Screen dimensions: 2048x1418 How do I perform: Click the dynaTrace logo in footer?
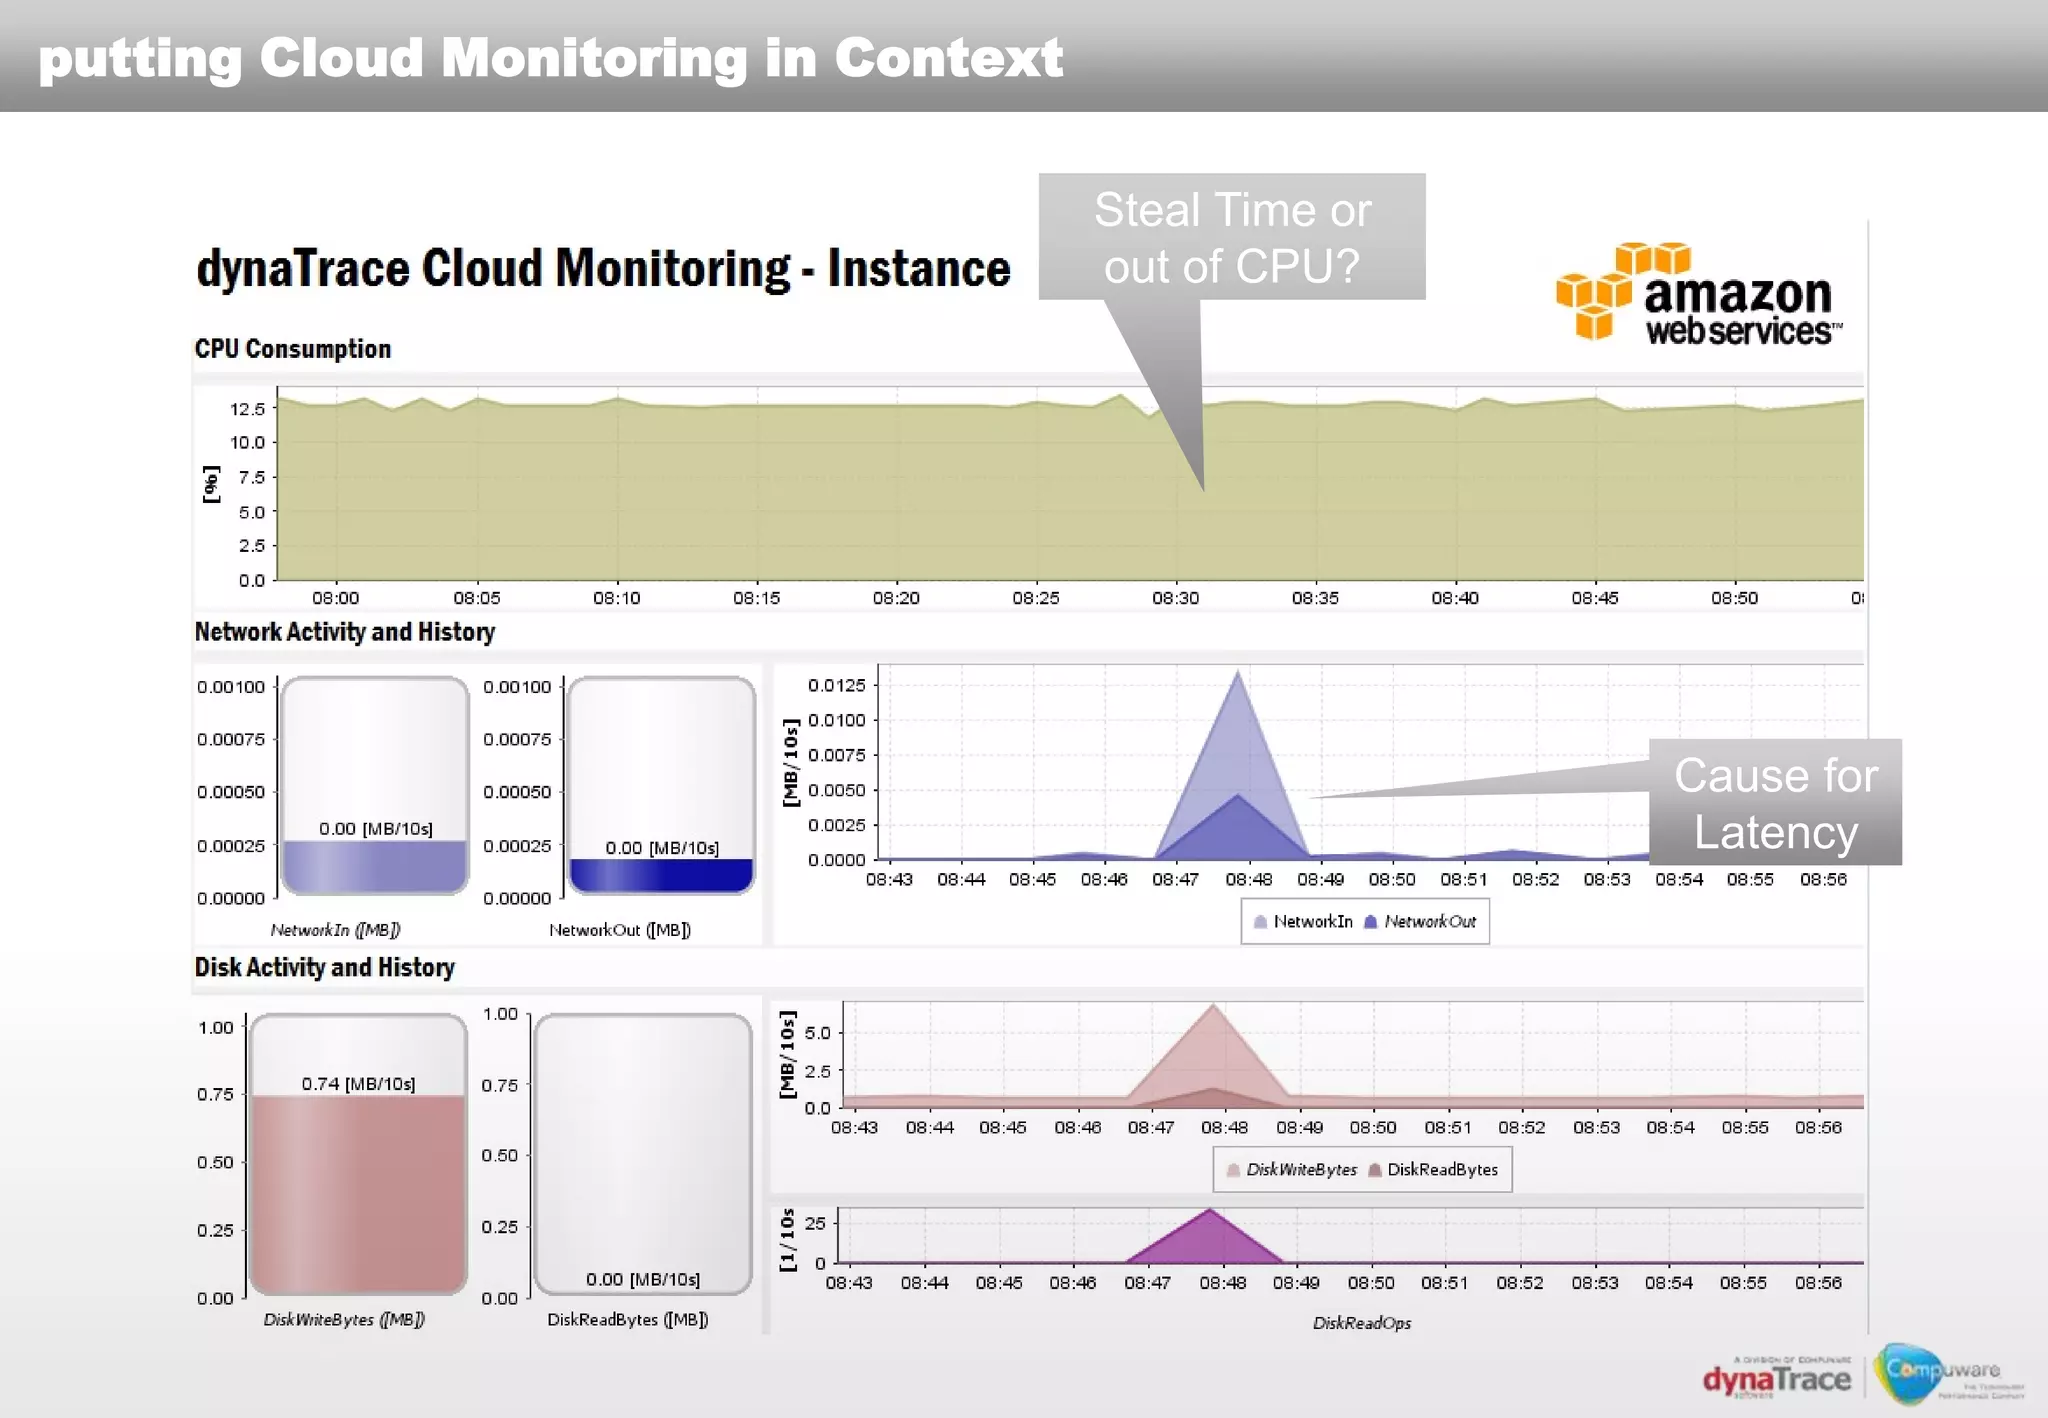click(1776, 1379)
